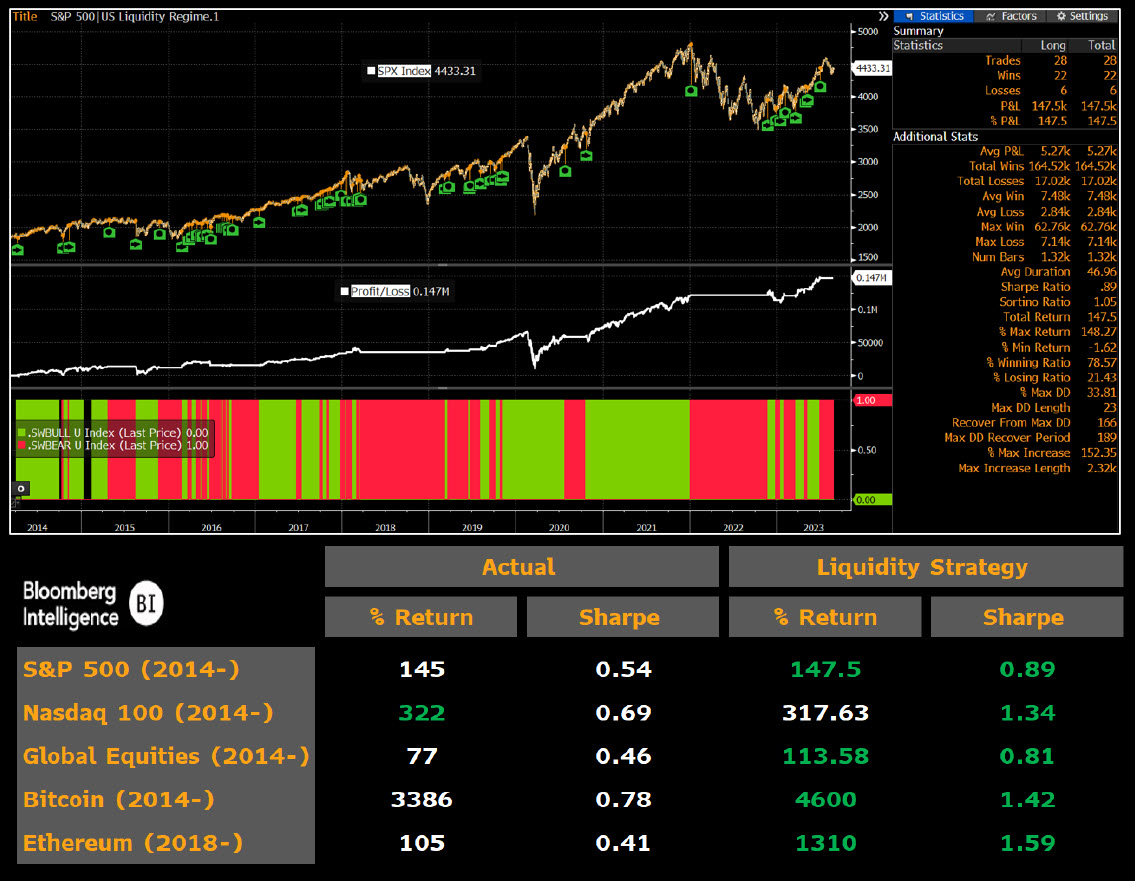Image resolution: width=1135 pixels, height=881 pixels.
Task: Select the Total Wins row label
Action: click(996, 166)
